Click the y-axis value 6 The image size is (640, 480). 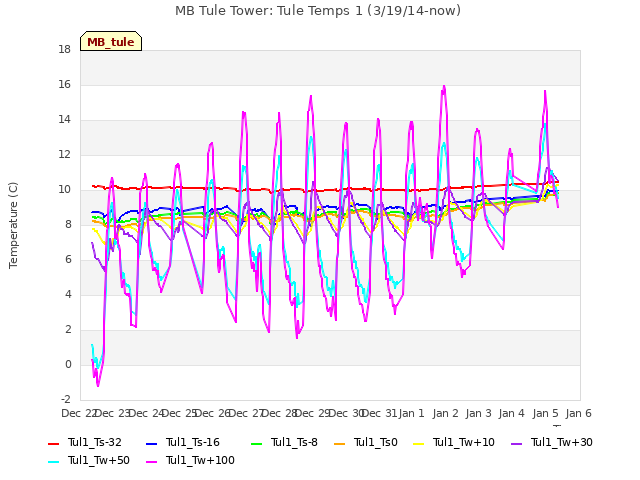coord(68,260)
